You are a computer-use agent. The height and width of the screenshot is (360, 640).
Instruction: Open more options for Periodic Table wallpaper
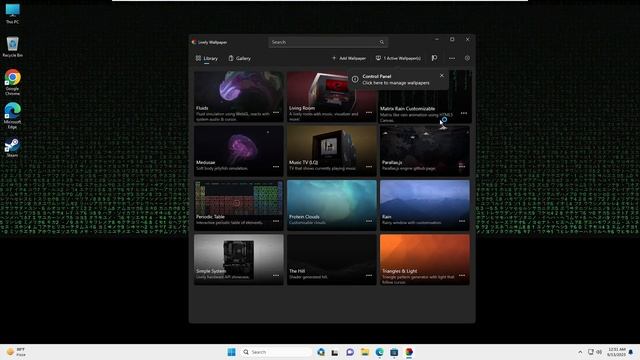[x=276, y=221]
